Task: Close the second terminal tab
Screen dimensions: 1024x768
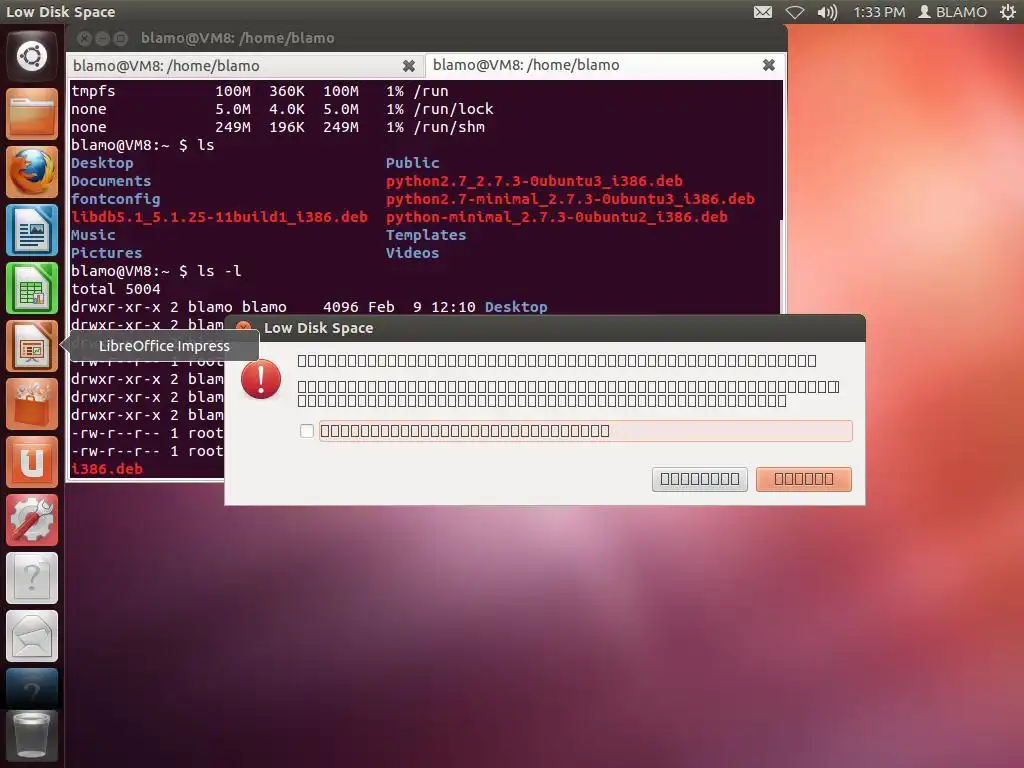Action: 769,65
